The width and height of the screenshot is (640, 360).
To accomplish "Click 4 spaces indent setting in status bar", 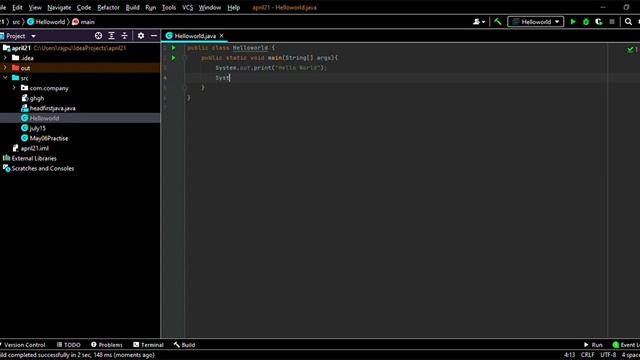I will point(631,355).
